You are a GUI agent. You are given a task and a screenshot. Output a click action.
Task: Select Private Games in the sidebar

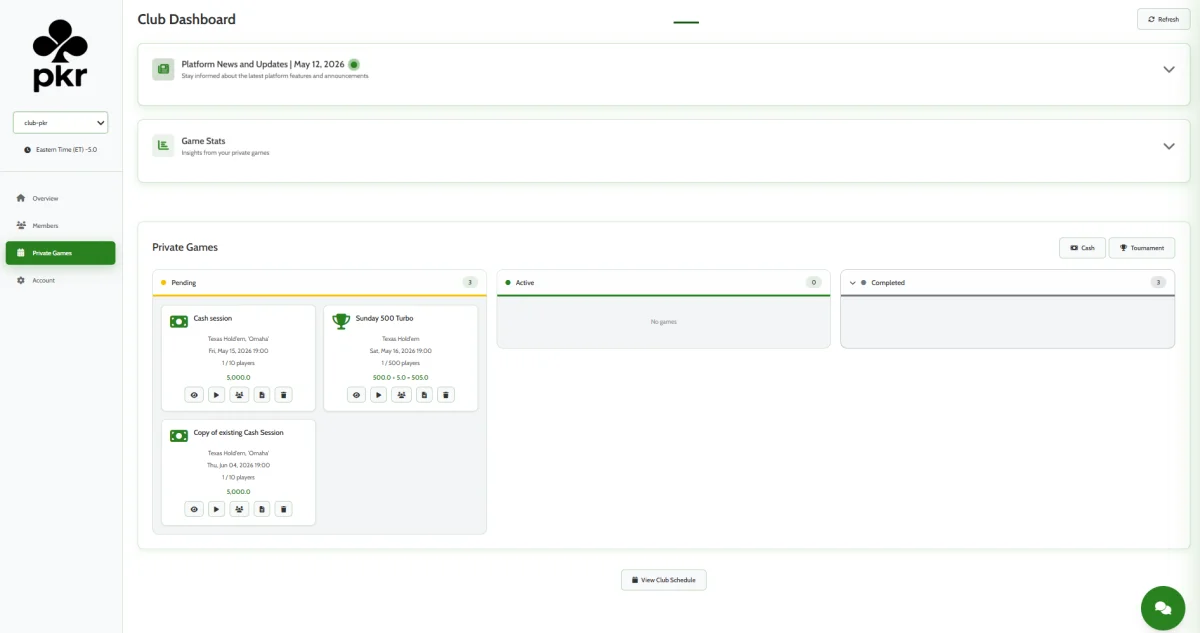click(x=60, y=253)
